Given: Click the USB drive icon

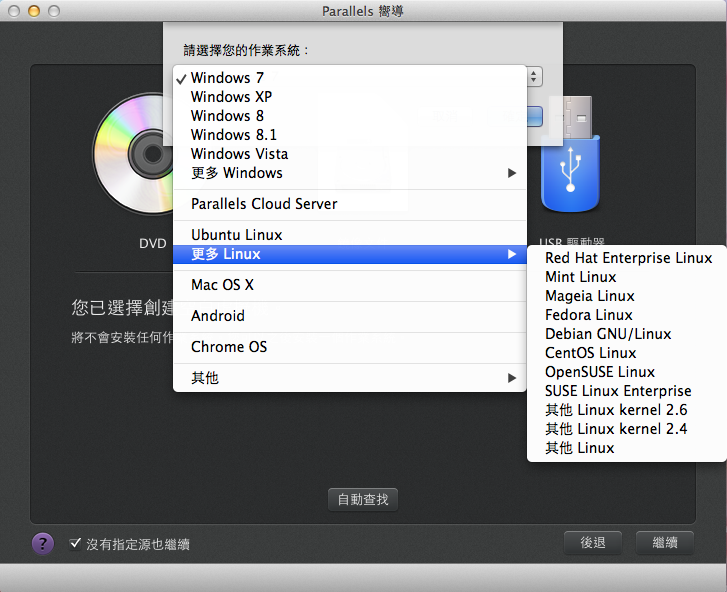Looking at the screenshot, I should 572,154.
